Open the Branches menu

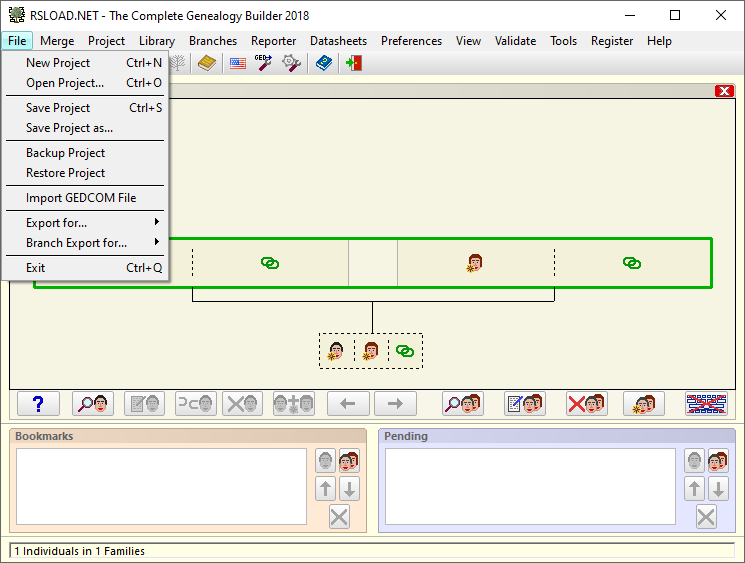click(213, 41)
